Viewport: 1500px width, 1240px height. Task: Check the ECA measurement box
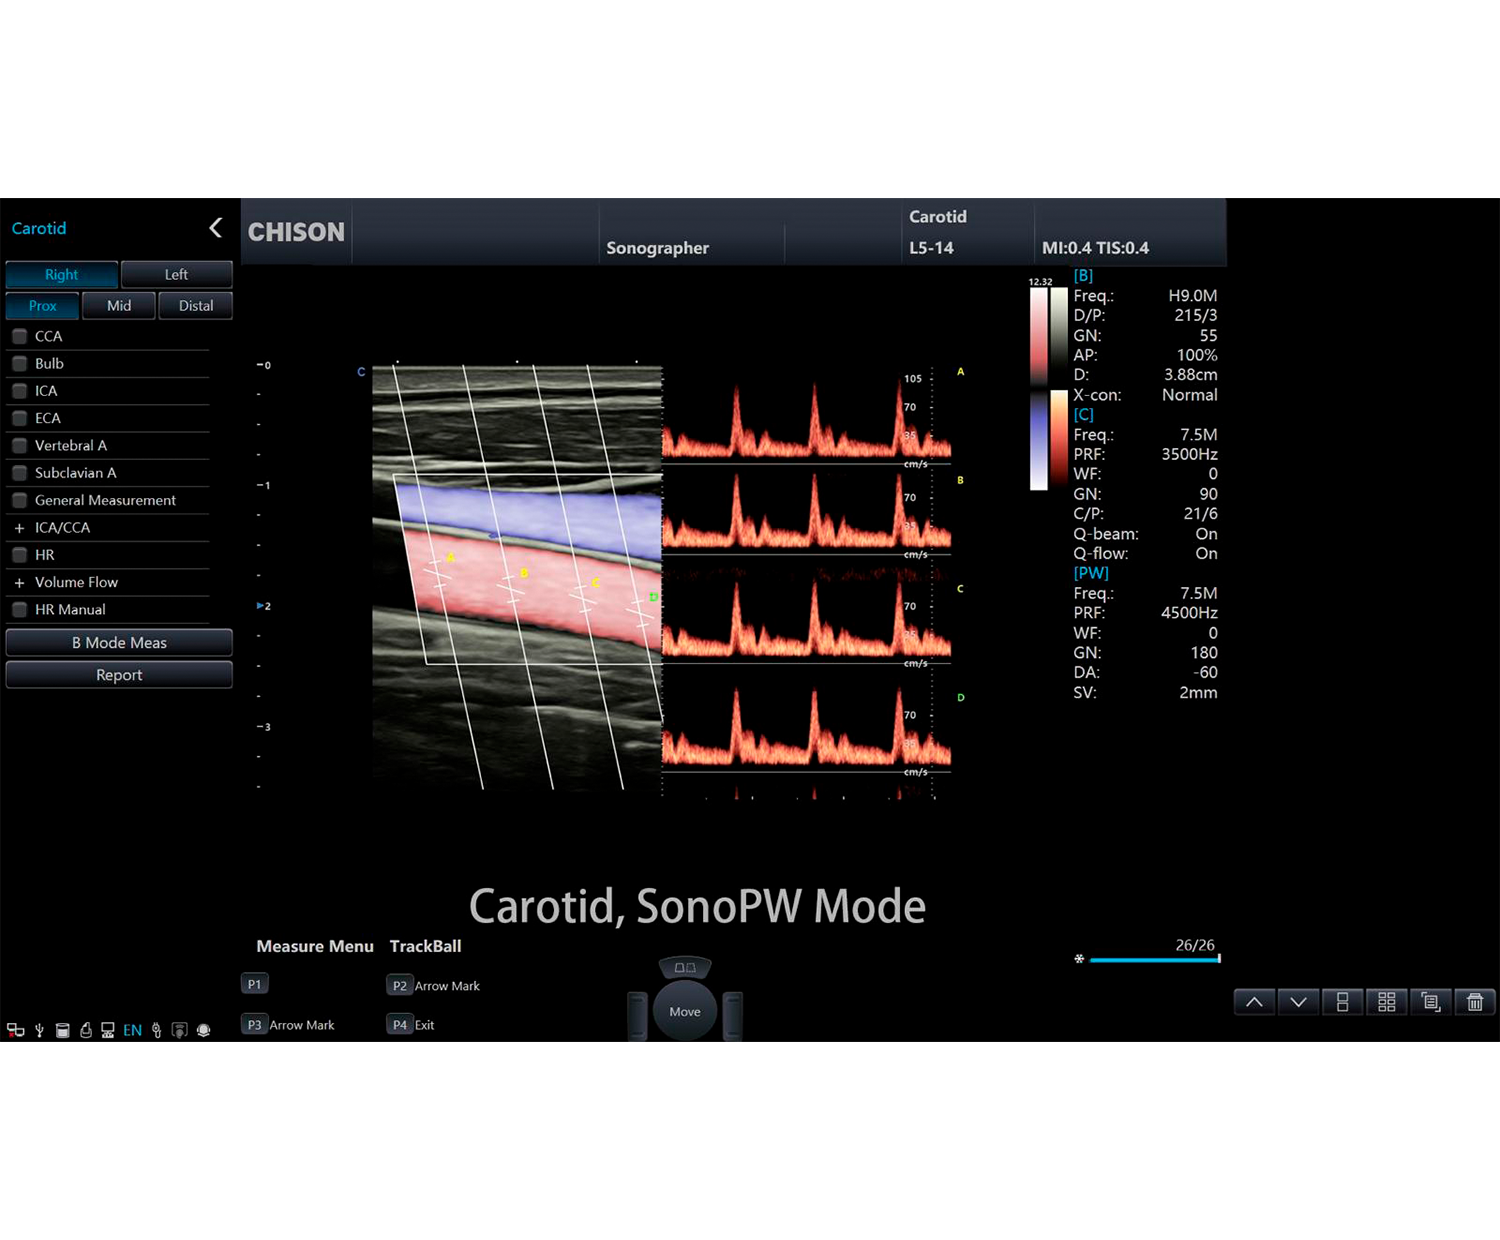pos(19,418)
